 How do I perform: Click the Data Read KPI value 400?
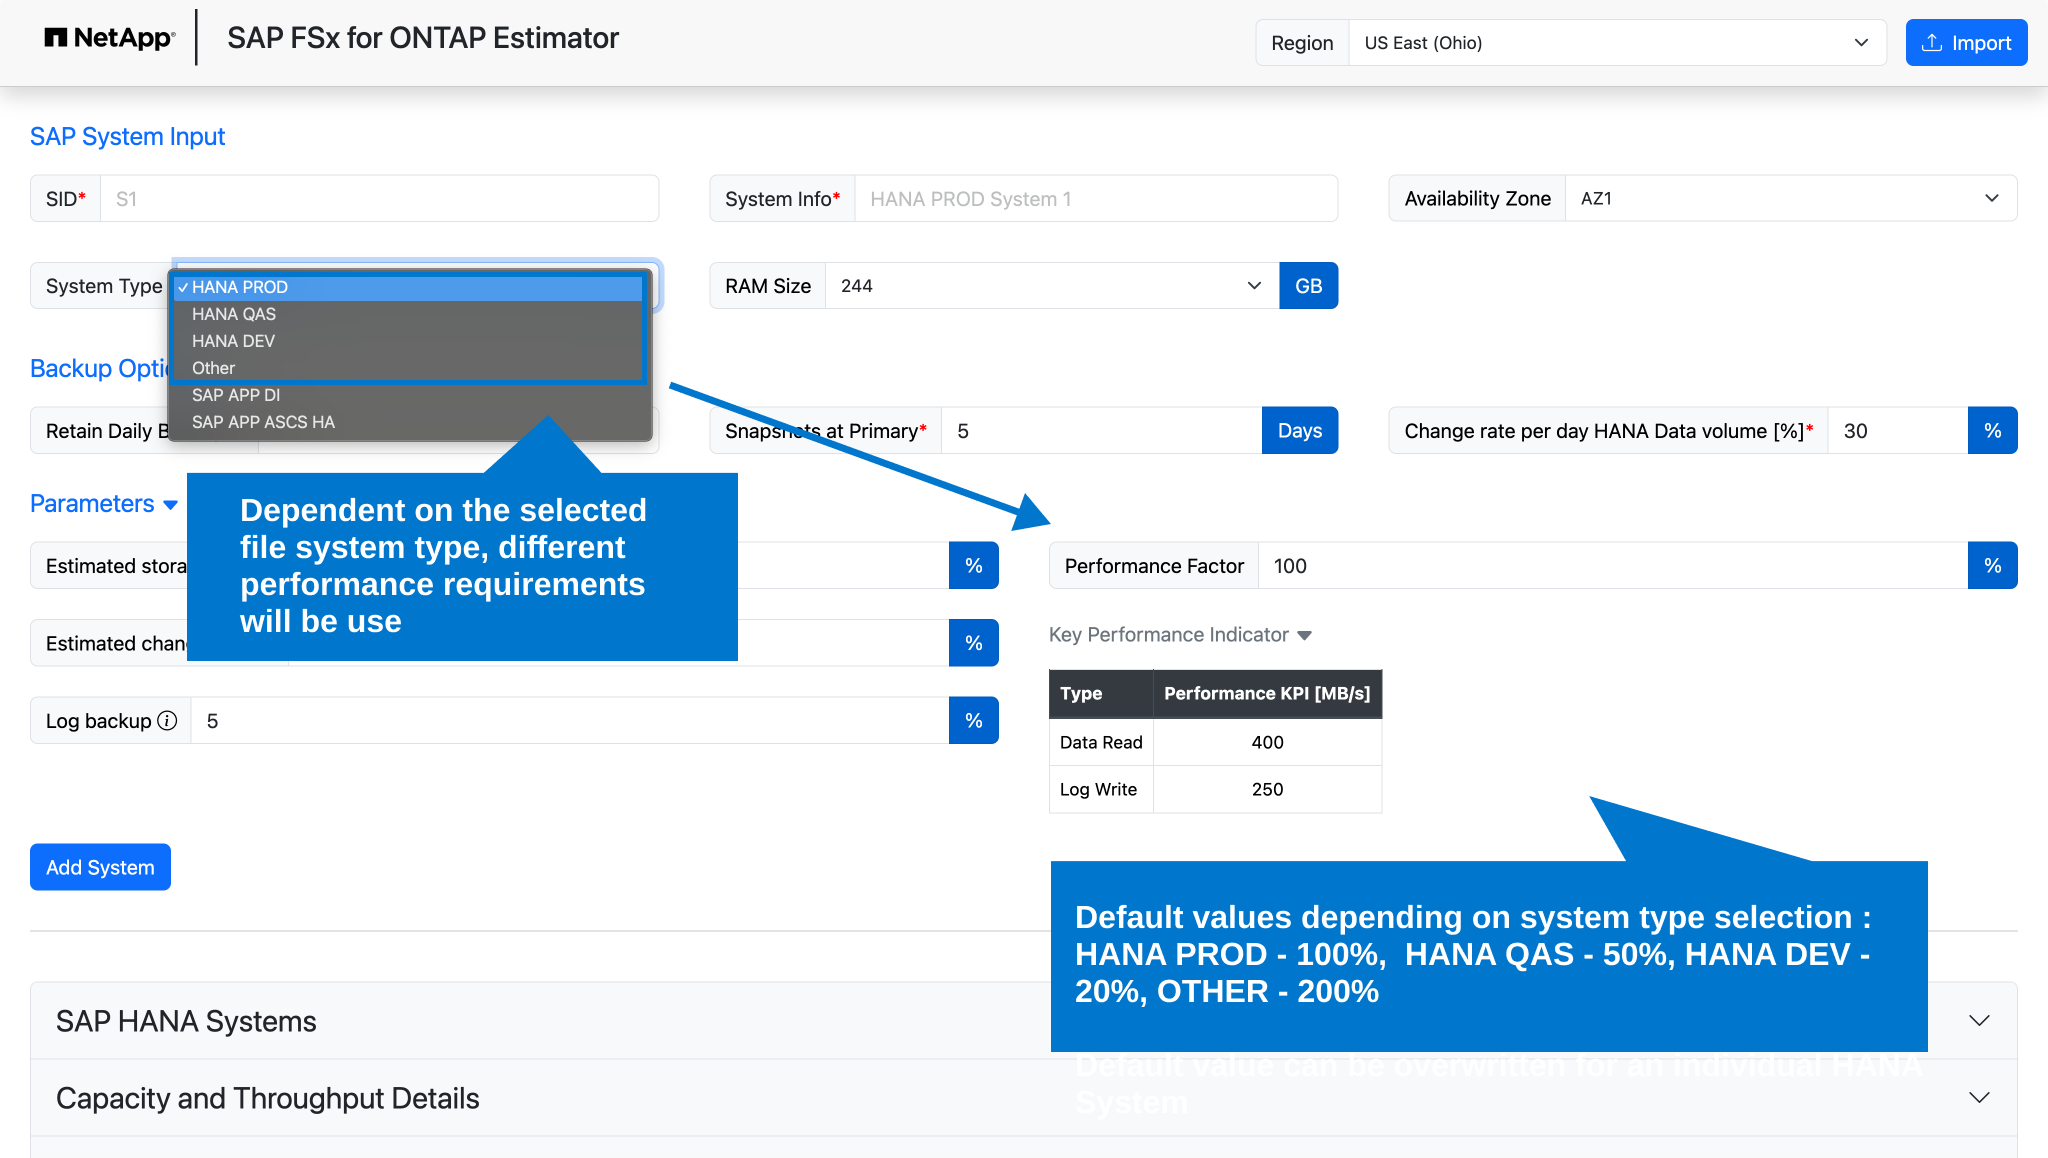[1267, 742]
